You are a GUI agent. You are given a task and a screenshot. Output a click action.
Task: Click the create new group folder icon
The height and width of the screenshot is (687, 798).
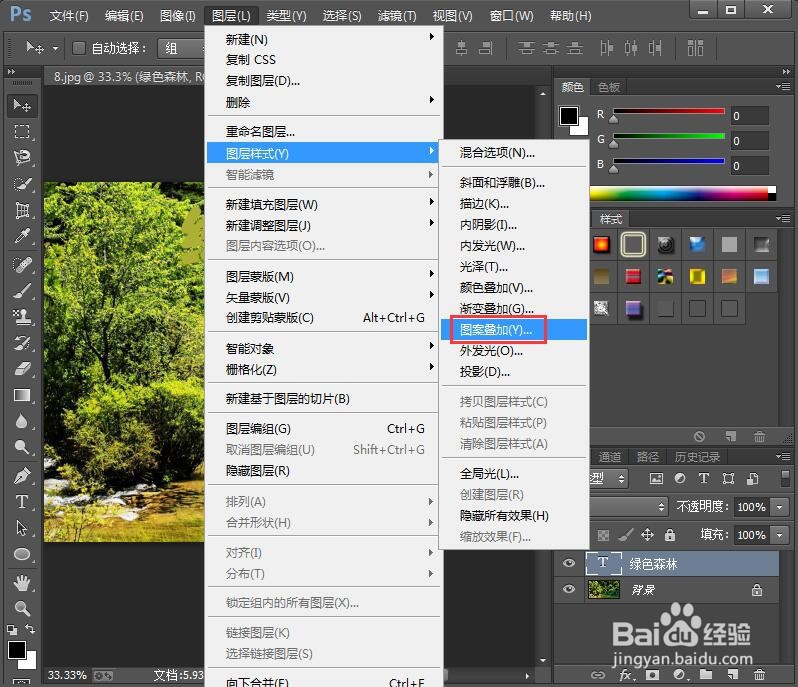pos(706,675)
